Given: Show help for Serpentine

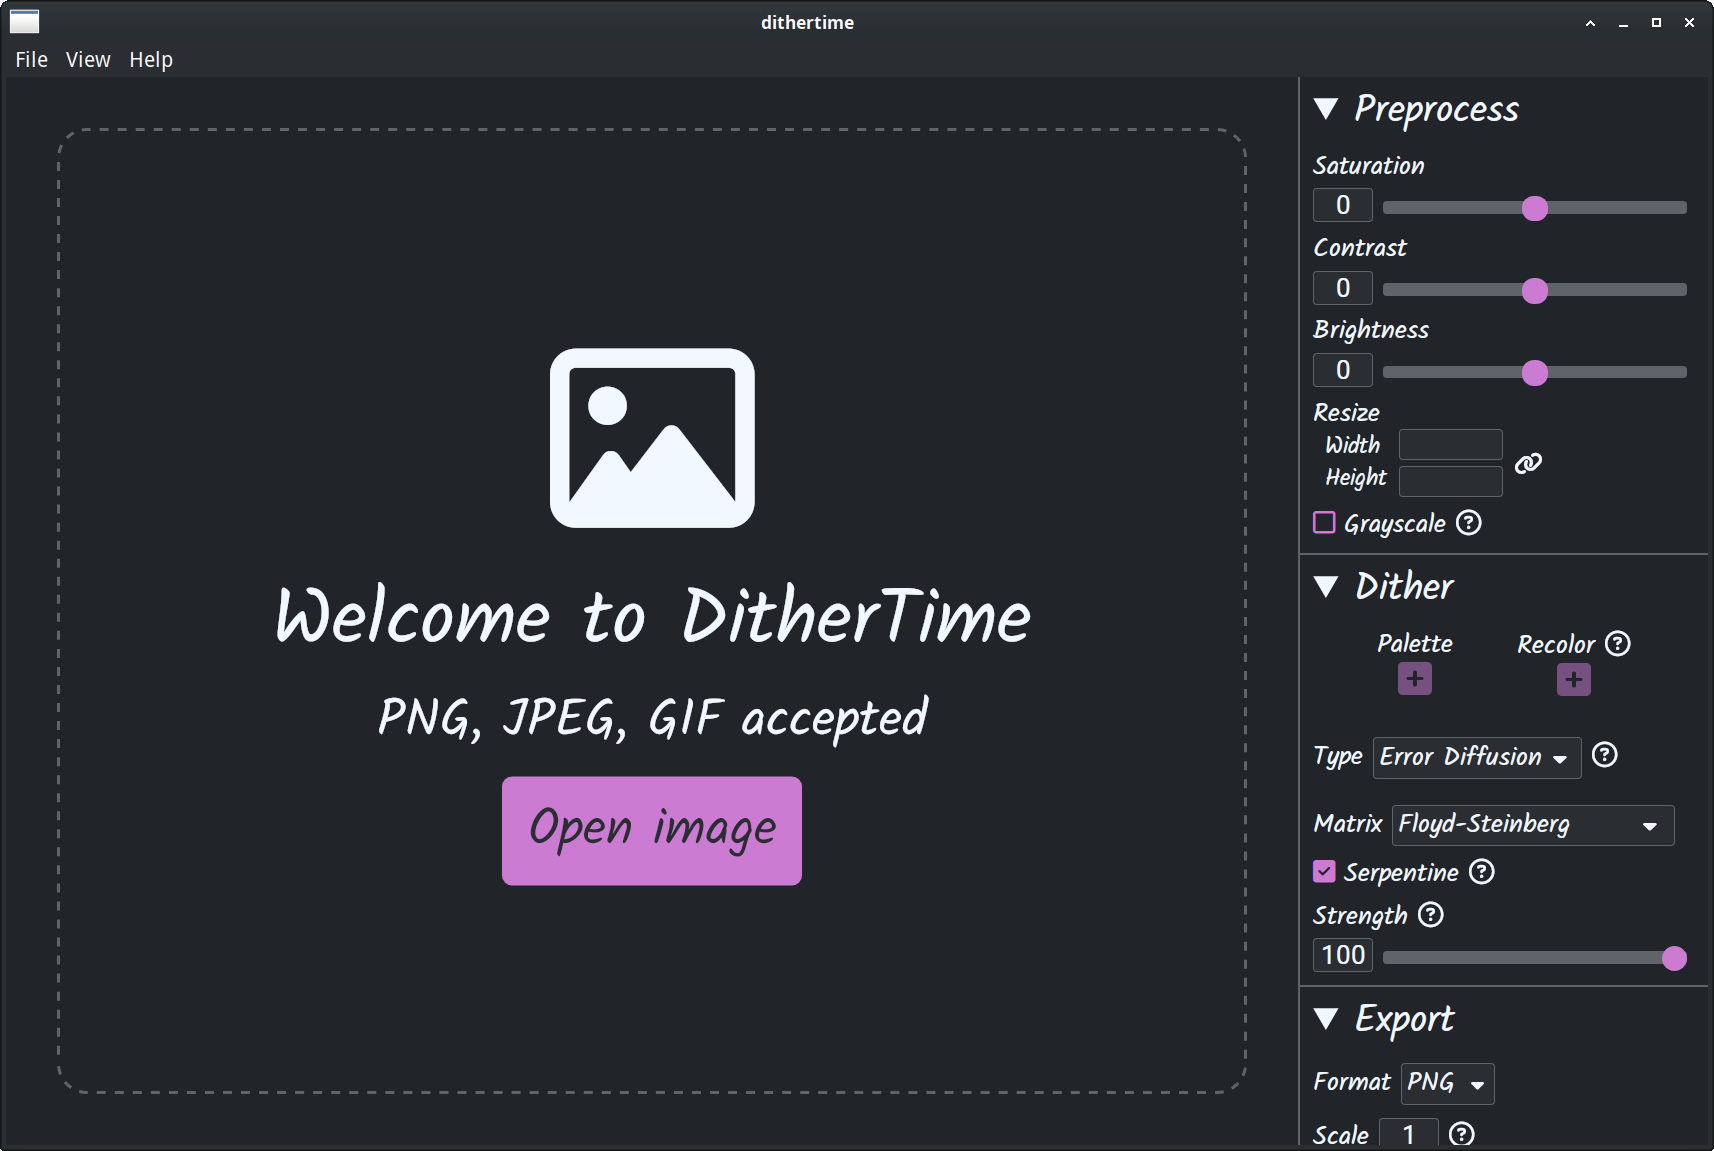Looking at the screenshot, I should 1482,872.
